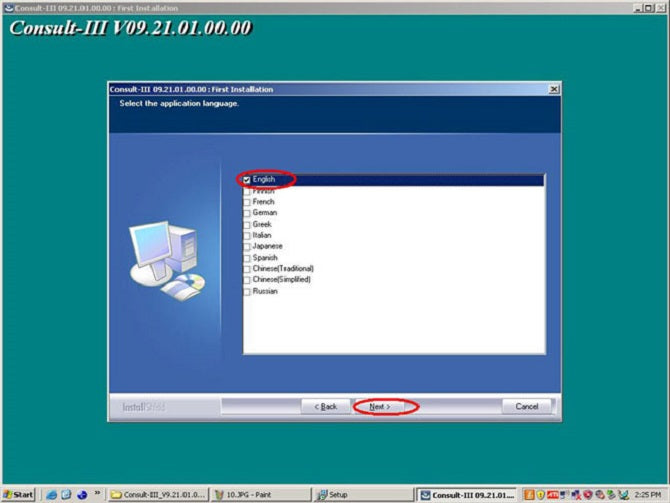Select the Spanish label in language list
Viewport: 670px width, 503px height.
[x=265, y=258]
